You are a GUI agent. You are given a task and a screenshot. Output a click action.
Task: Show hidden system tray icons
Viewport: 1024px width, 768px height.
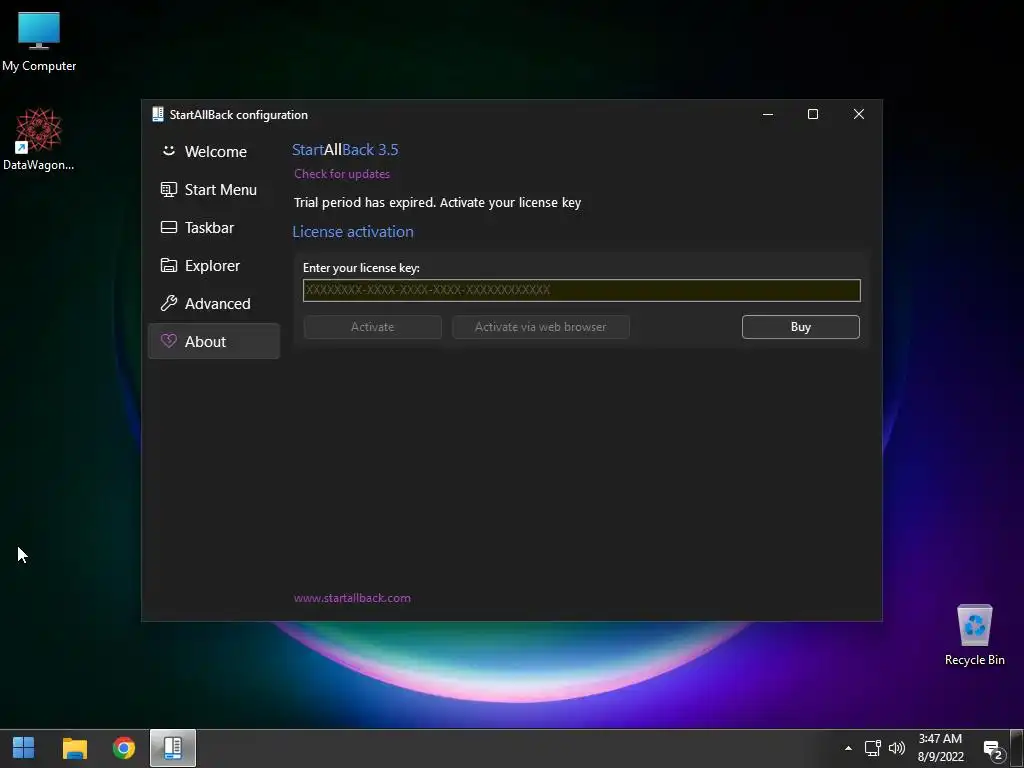point(848,748)
